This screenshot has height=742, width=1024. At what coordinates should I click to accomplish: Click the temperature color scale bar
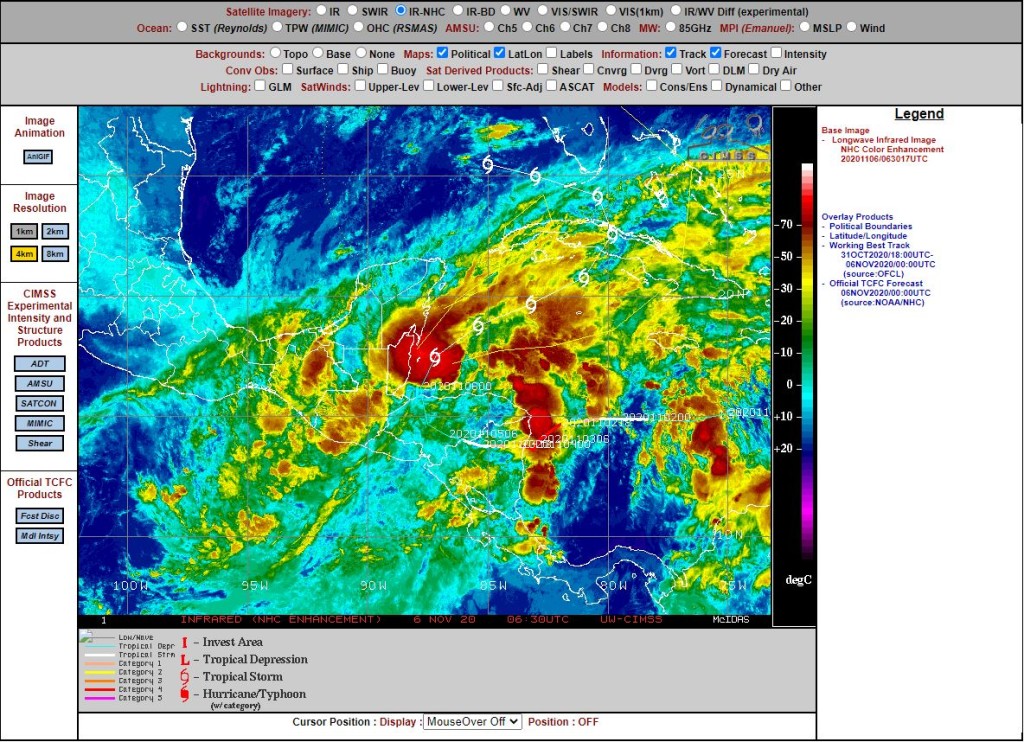point(807,361)
